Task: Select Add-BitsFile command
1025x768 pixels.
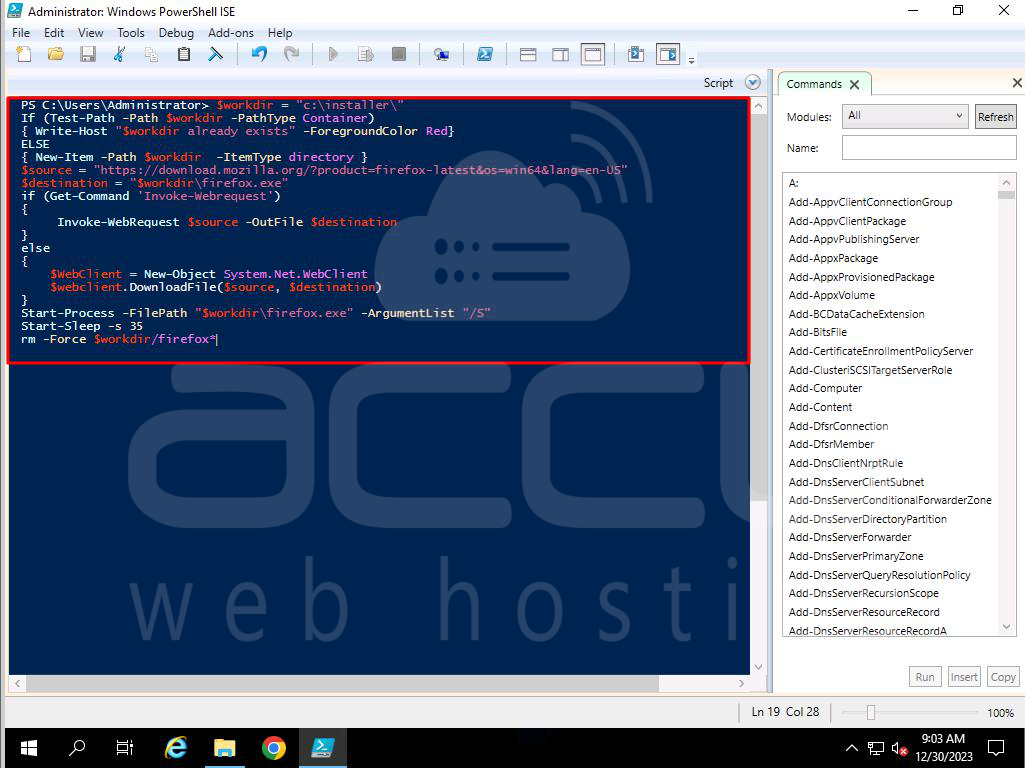Action: [x=818, y=332]
